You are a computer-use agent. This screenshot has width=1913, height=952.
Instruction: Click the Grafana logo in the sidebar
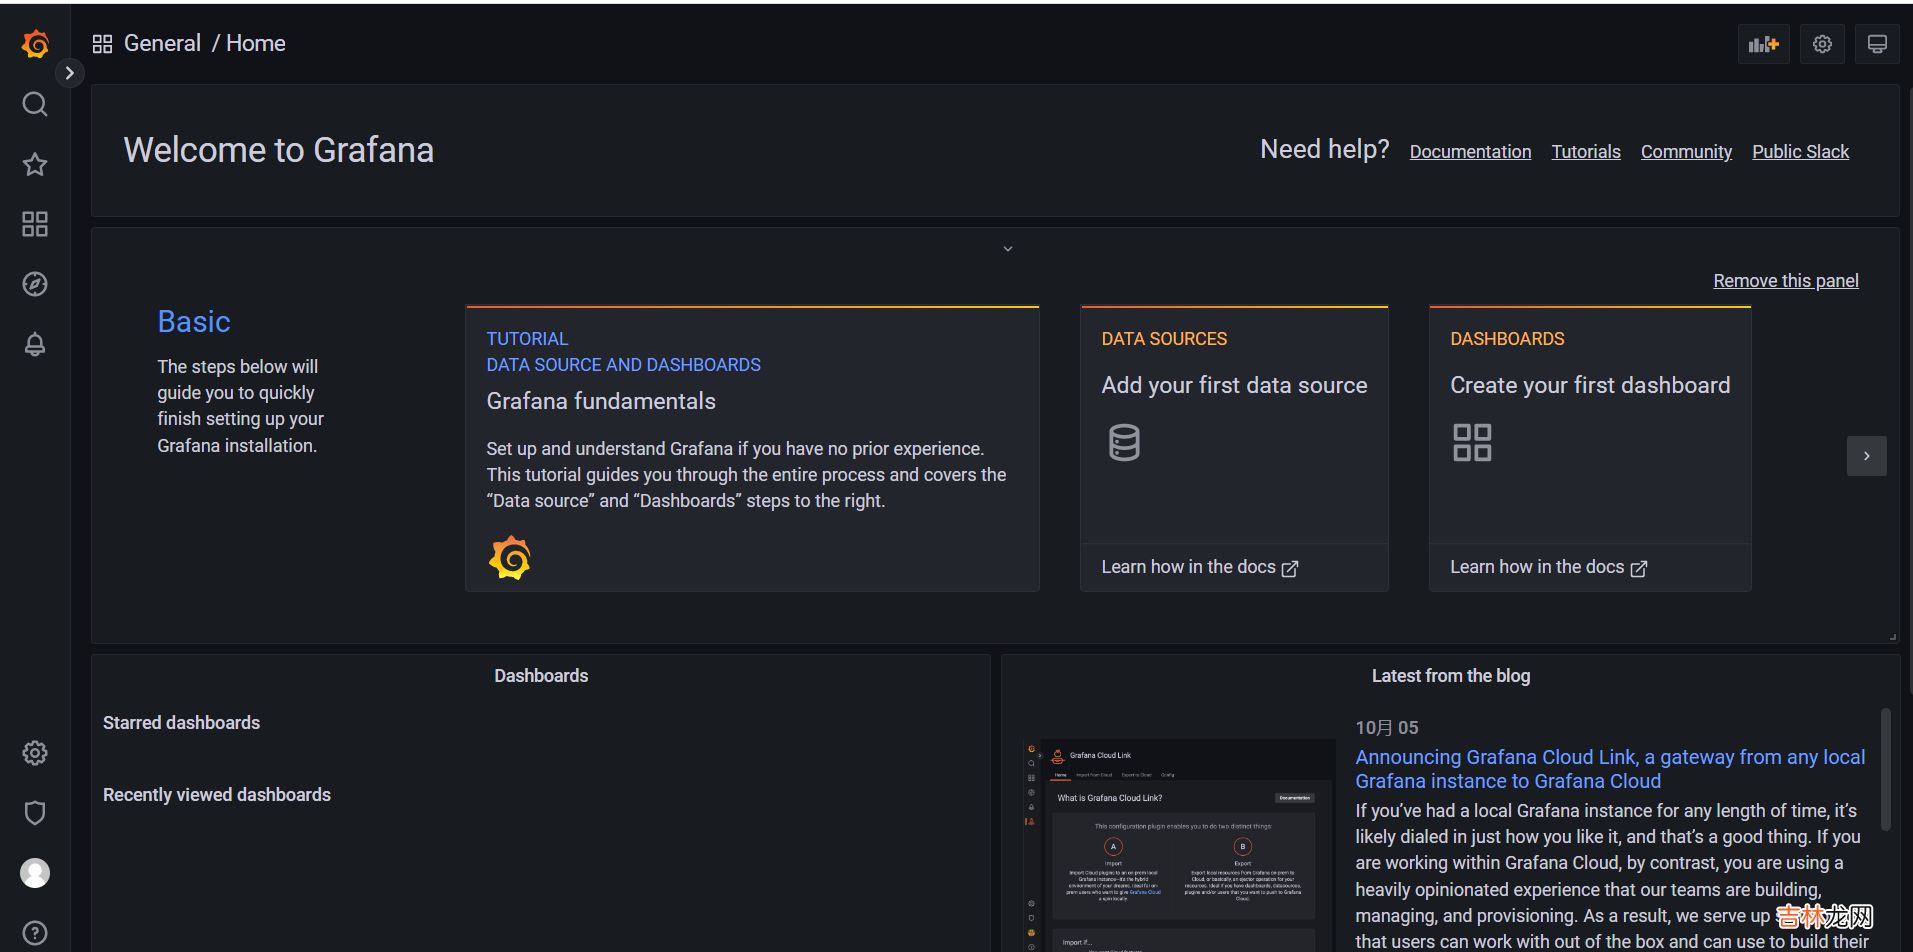tap(35, 44)
